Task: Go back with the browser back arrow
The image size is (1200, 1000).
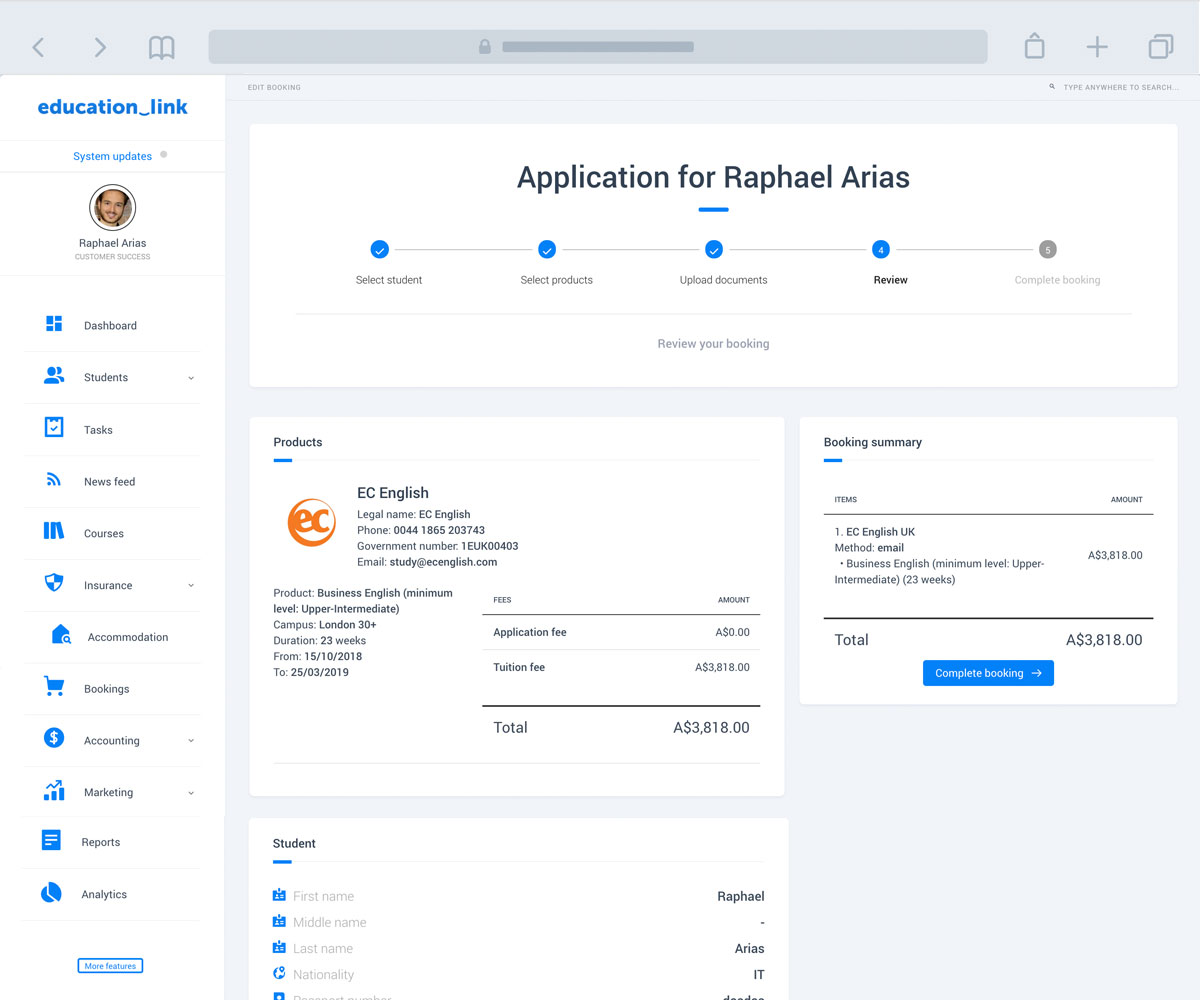Action: [38, 47]
